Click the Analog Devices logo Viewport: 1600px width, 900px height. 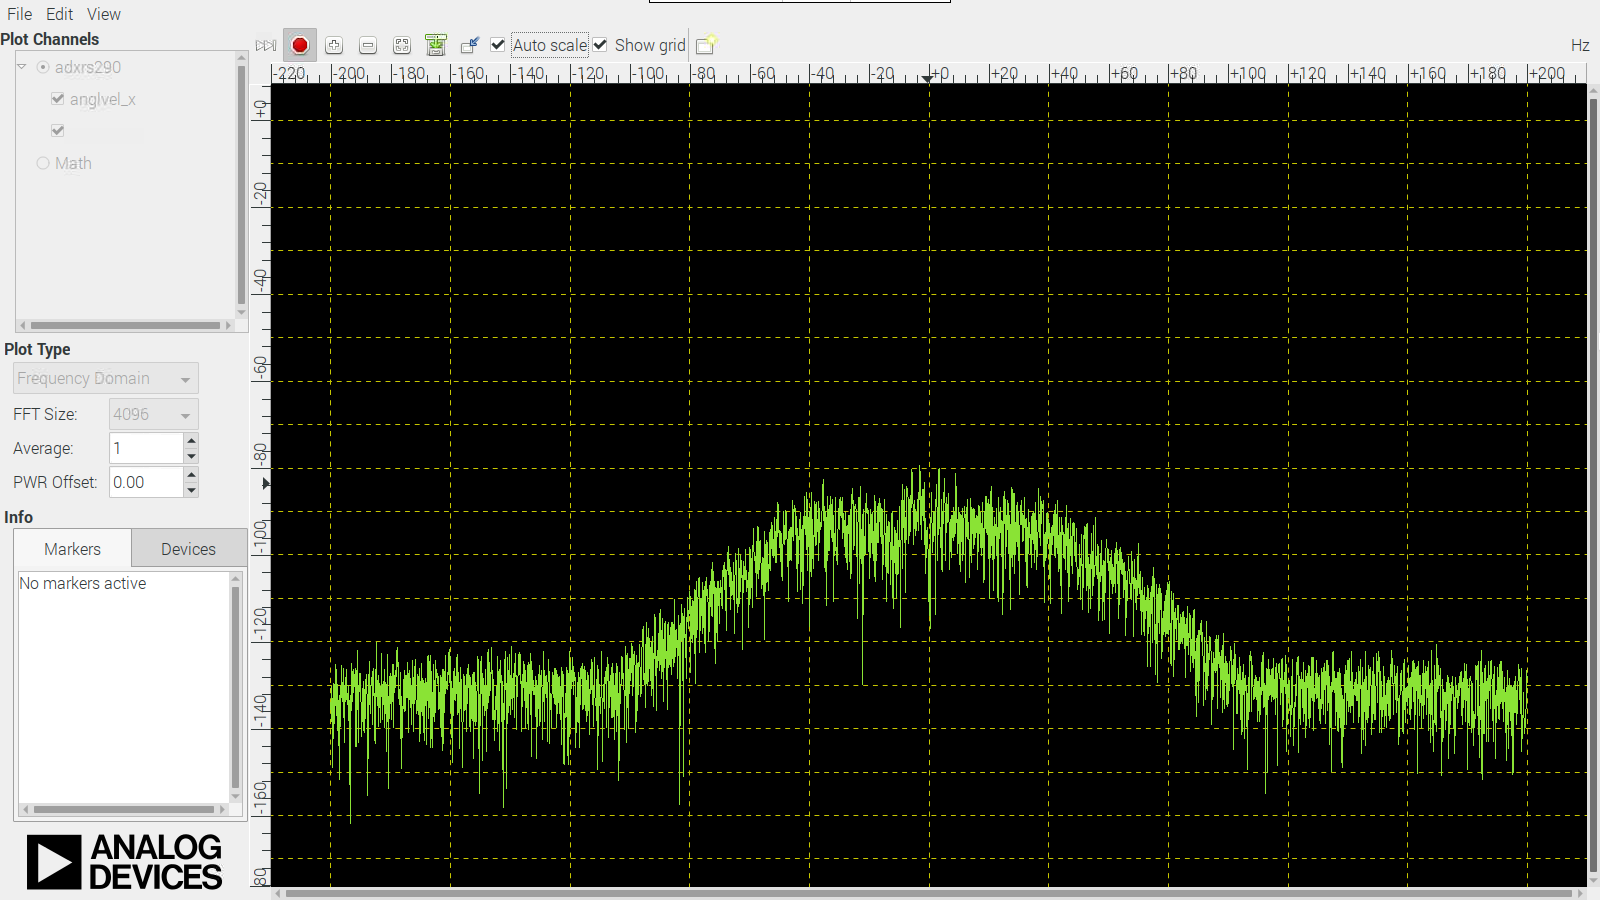point(125,862)
